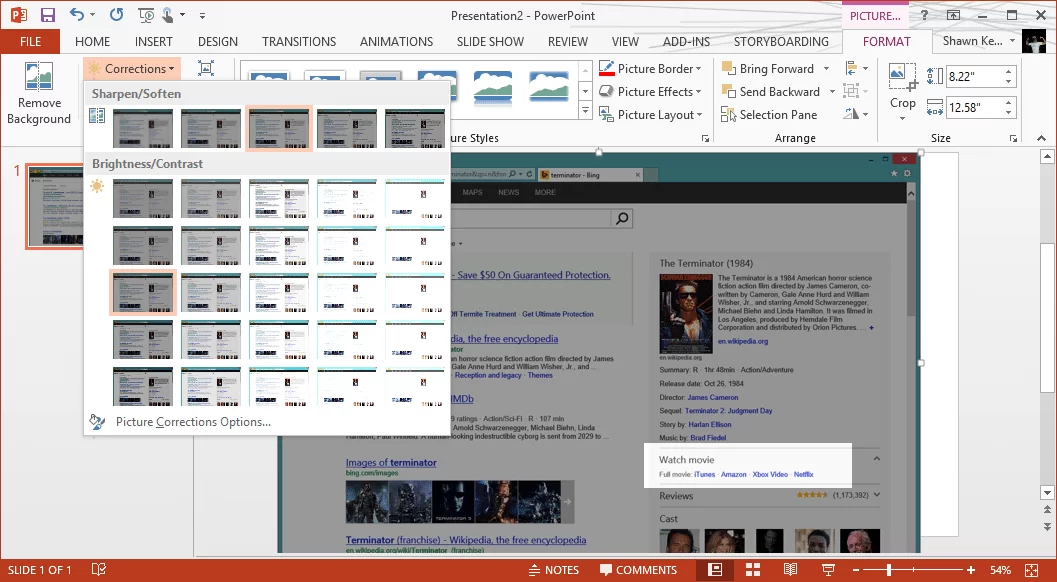Select the Picture Tools FORMAT tab
This screenshot has width=1057, height=582.
coord(886,41)
